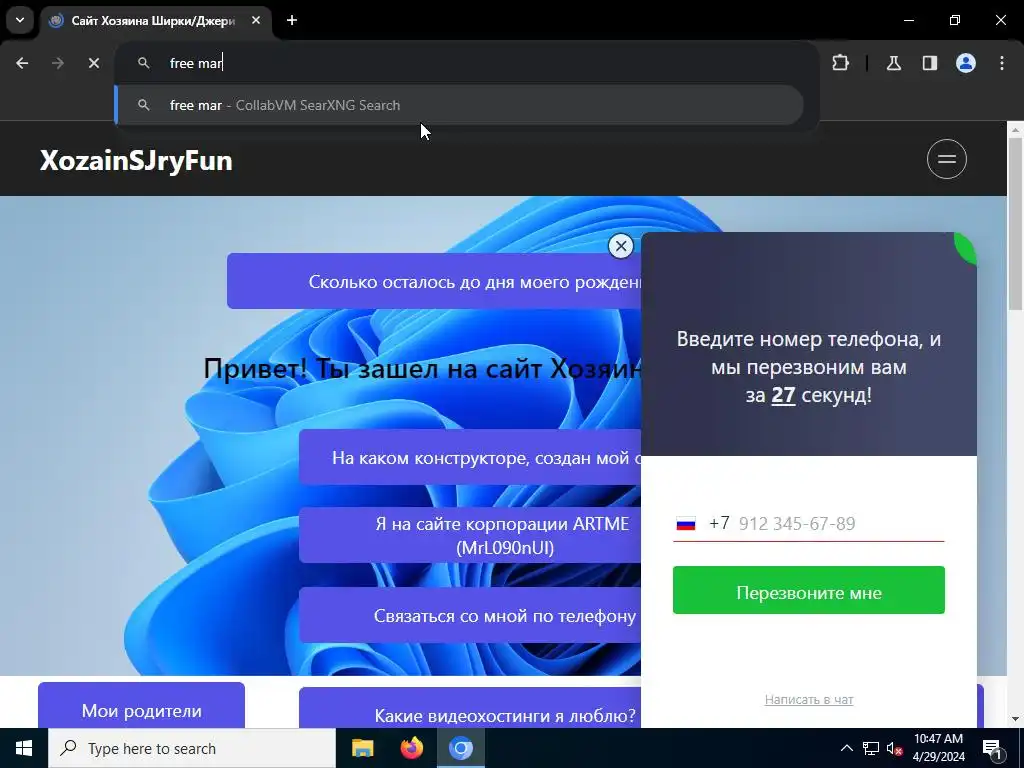Show hidden system tray icons

point(846,748)
